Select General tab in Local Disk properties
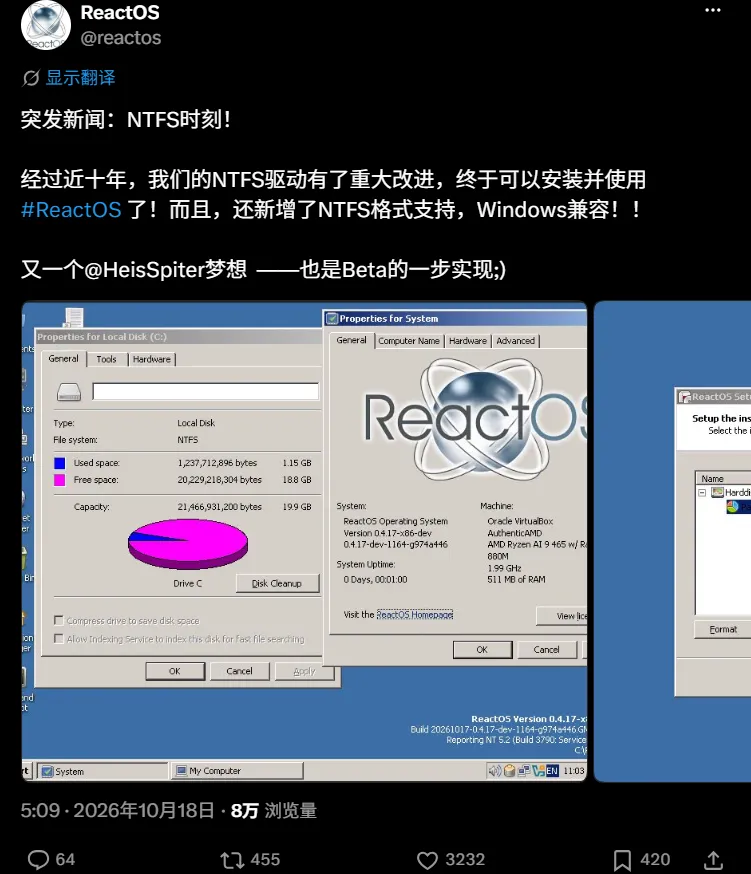 (64, 359)
